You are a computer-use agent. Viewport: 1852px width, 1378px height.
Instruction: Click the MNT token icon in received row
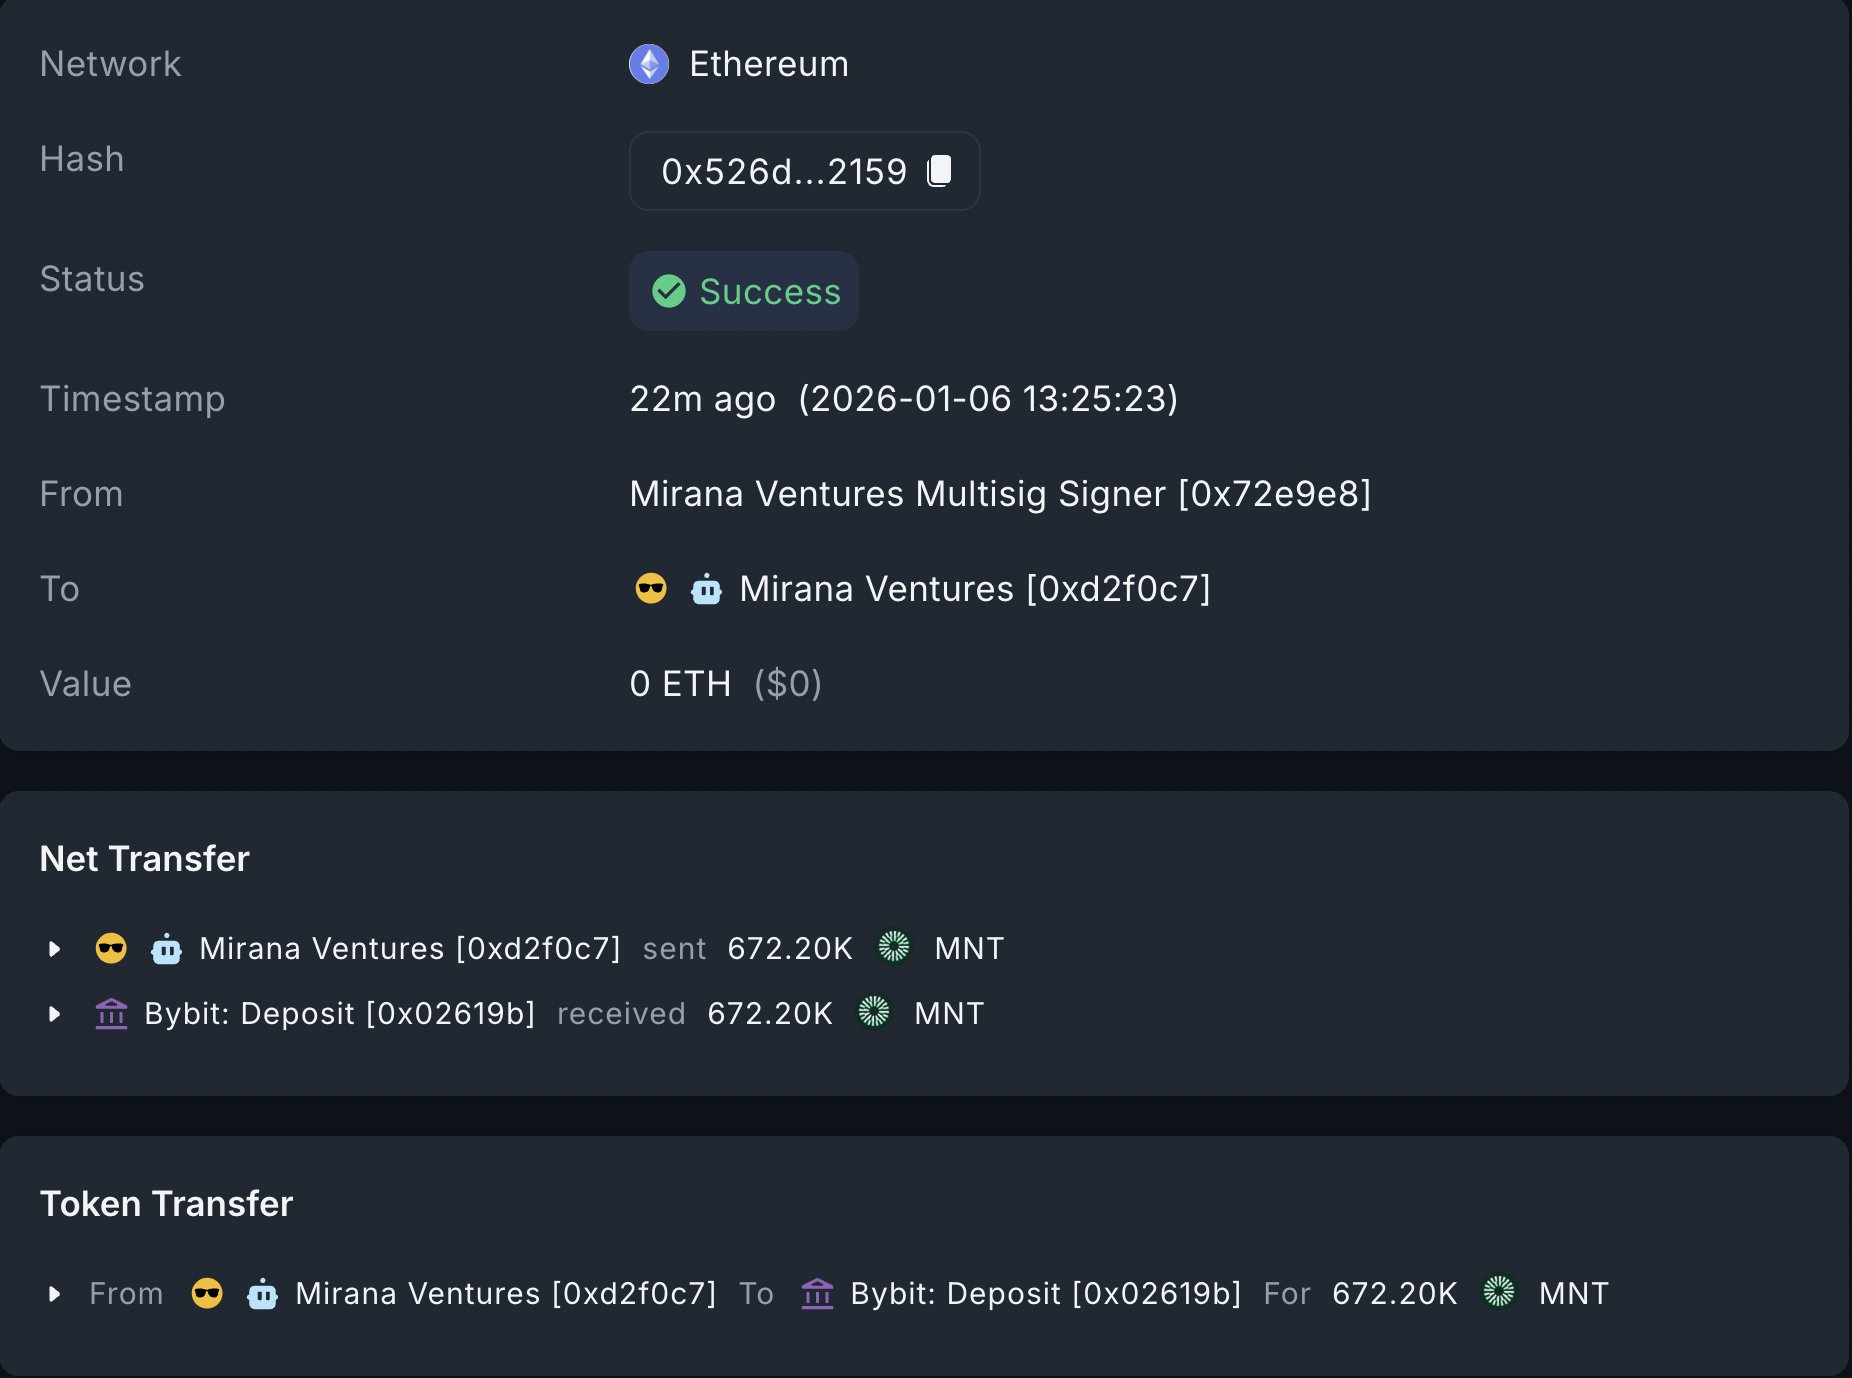click(874, 1012)
